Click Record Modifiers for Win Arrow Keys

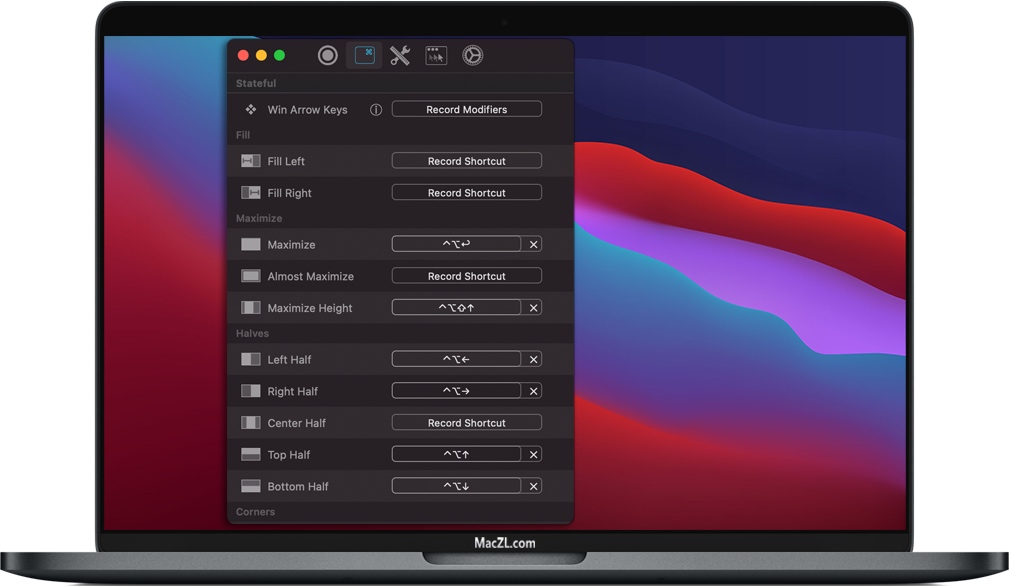pyautogui.click(x=466, y=108)
